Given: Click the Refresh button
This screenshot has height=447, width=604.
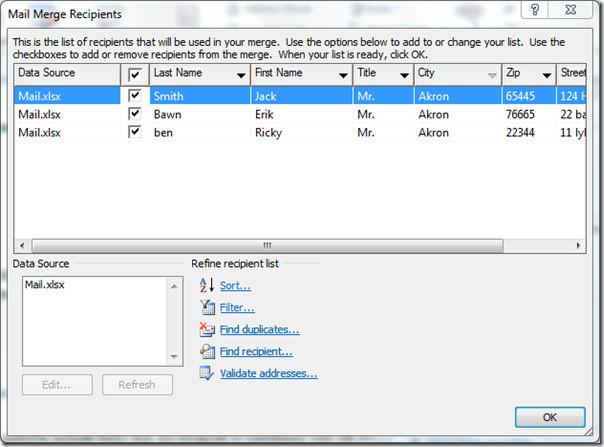Looking at the screenshot, I should [x=137, y=385].
